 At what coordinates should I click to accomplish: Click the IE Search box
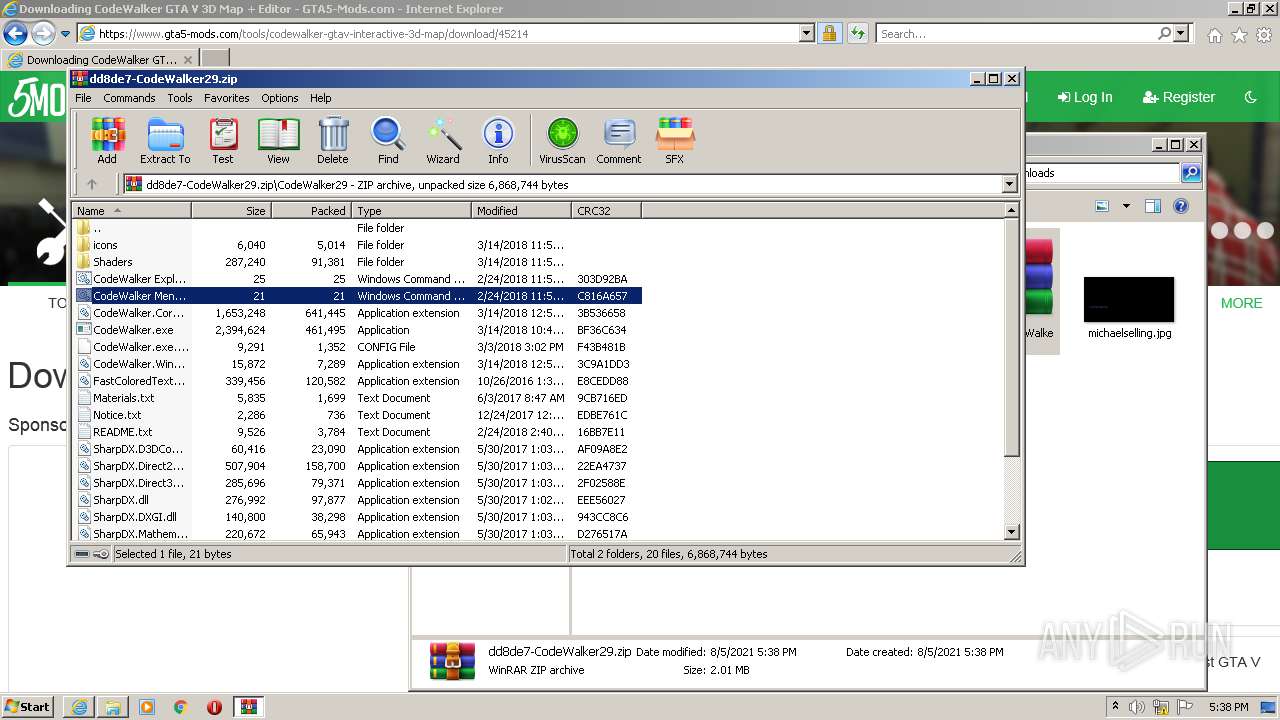[x=1018, y=33]
